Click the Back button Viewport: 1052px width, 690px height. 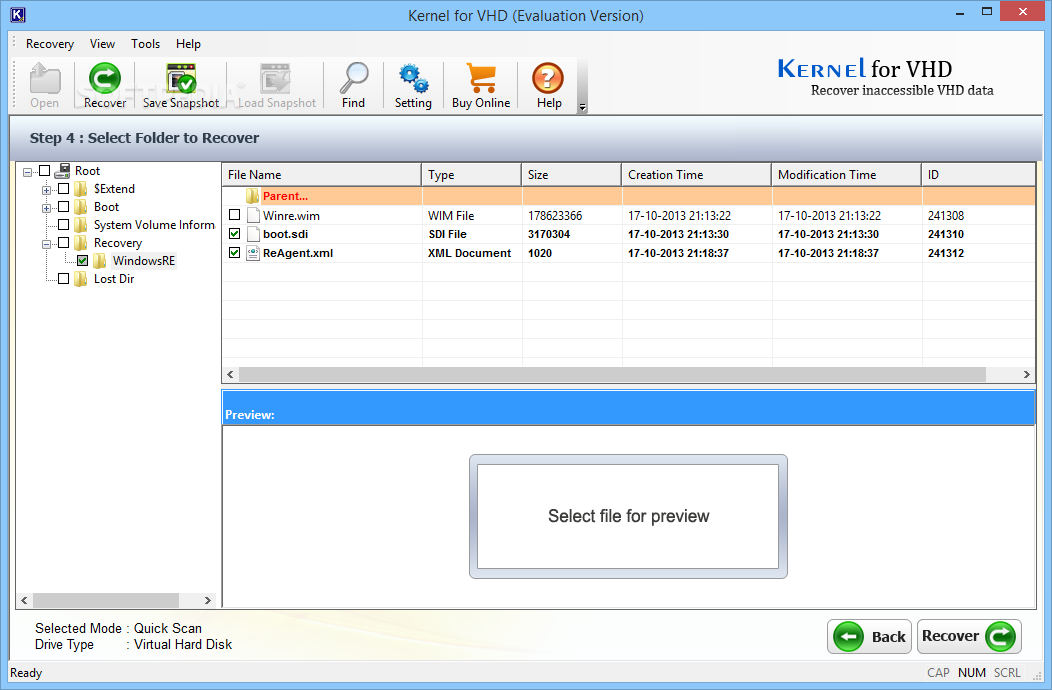(870, 636)
